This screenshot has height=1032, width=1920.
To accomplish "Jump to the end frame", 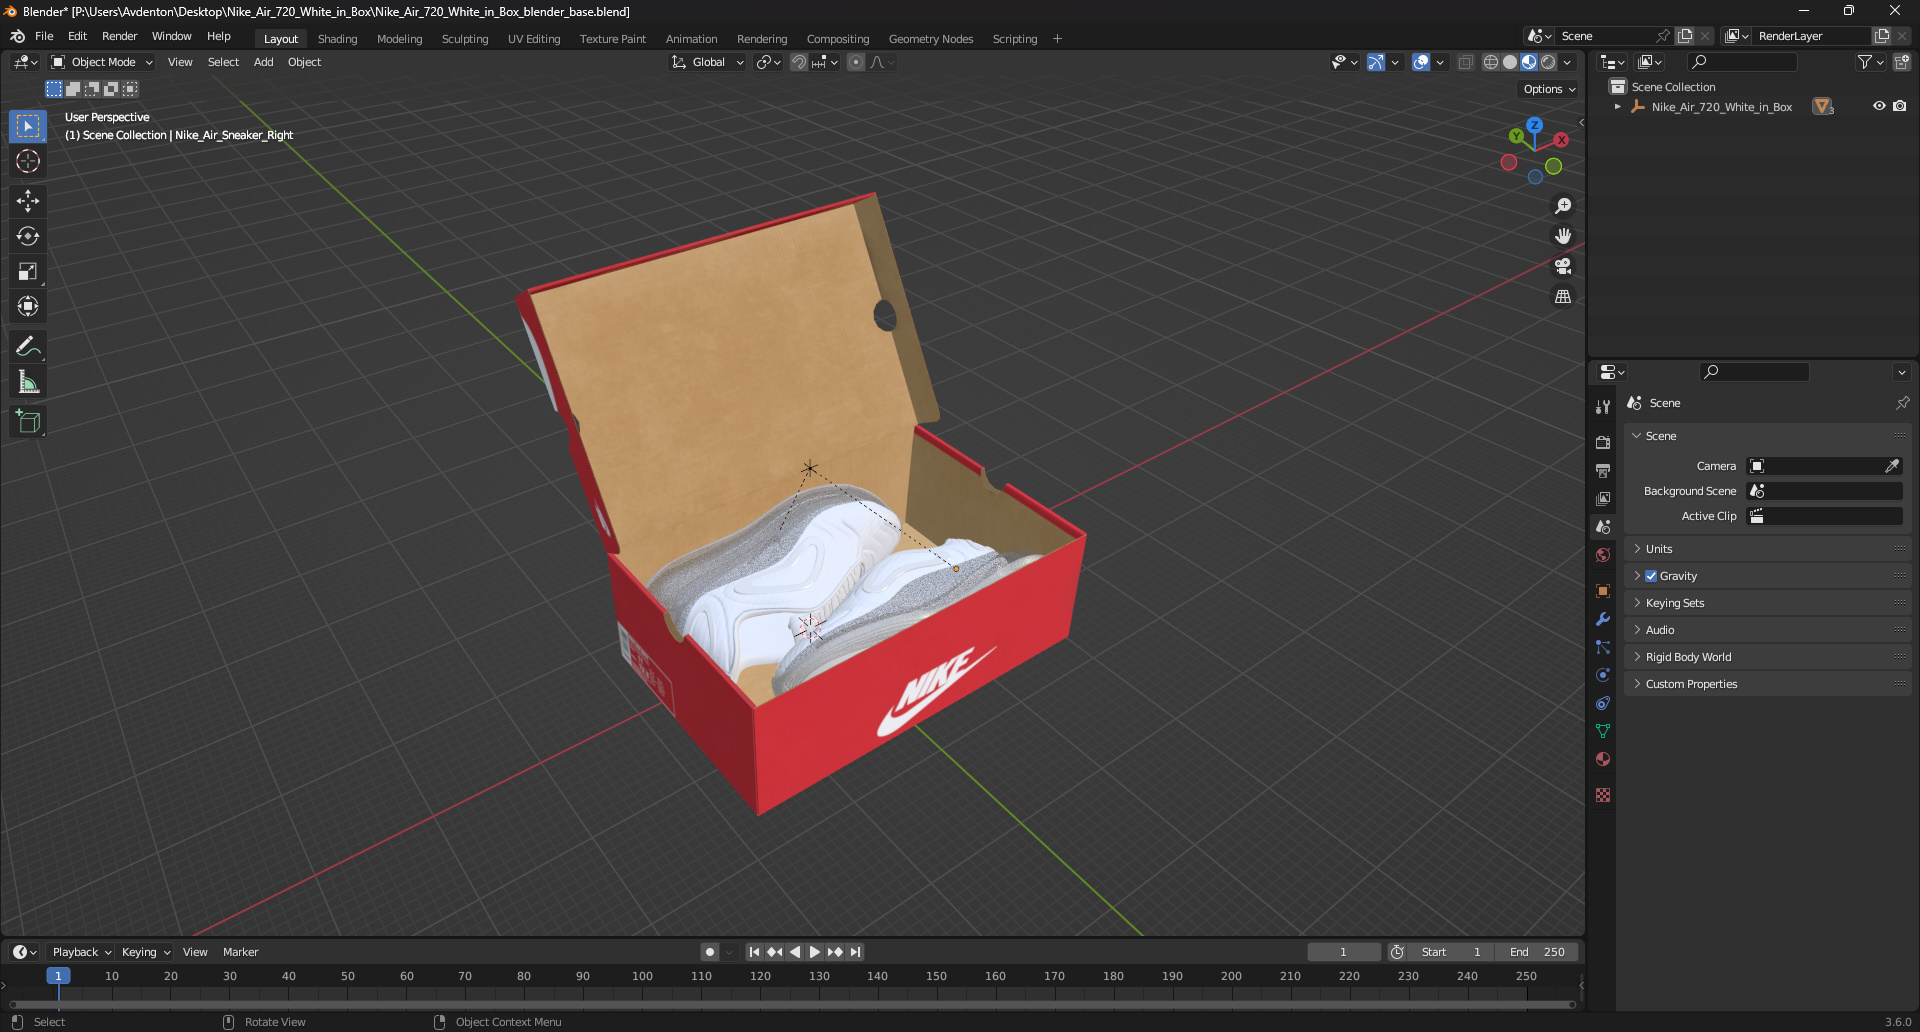I will [x=855, y=952].
